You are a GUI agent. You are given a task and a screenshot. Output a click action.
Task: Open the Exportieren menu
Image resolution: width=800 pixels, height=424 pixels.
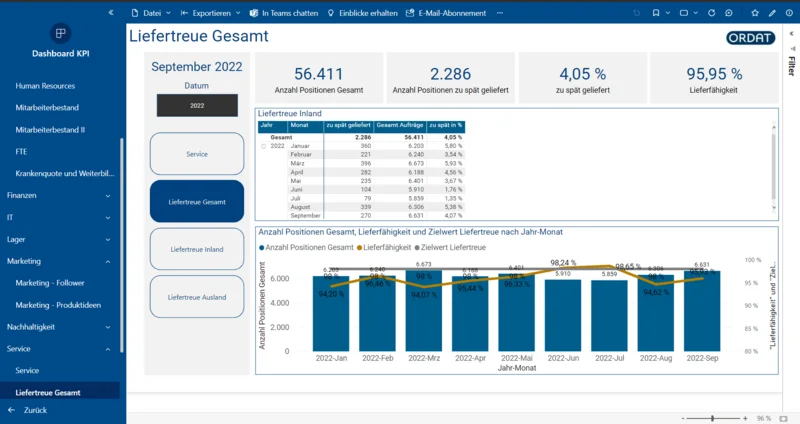(210, 13)
